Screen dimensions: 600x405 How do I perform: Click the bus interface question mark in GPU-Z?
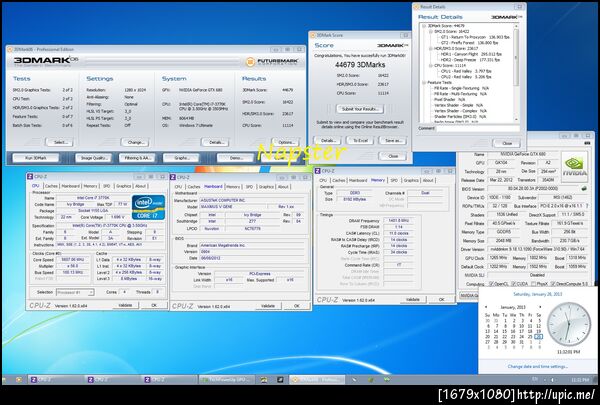(587, 206)
